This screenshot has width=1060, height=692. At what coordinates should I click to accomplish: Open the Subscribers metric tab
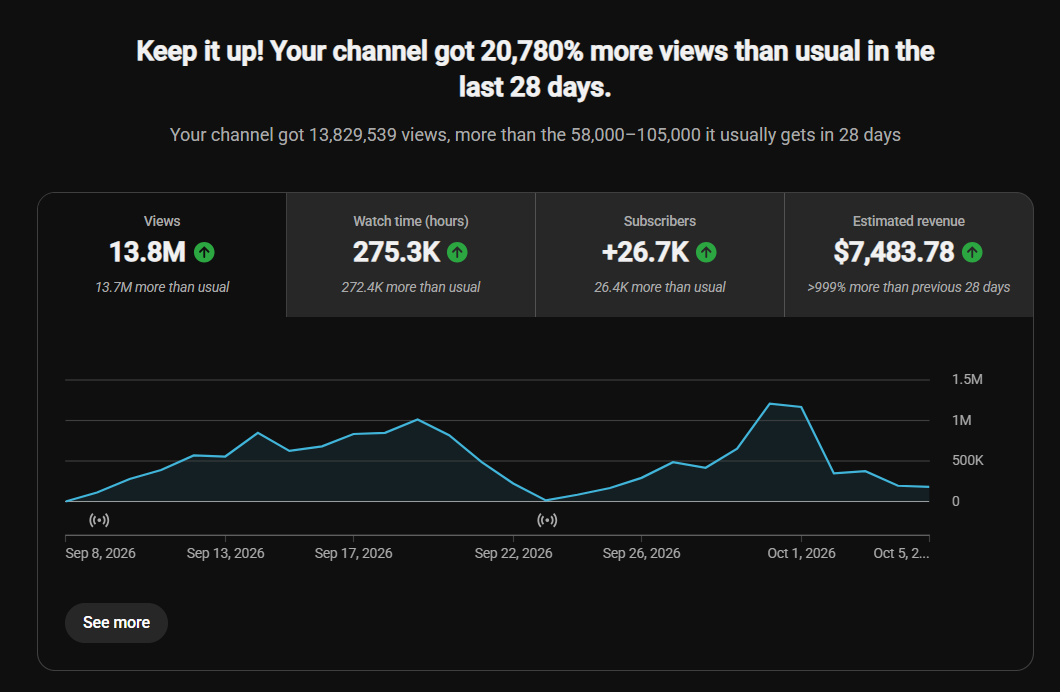pyautogui.click(x=660, y=255)
